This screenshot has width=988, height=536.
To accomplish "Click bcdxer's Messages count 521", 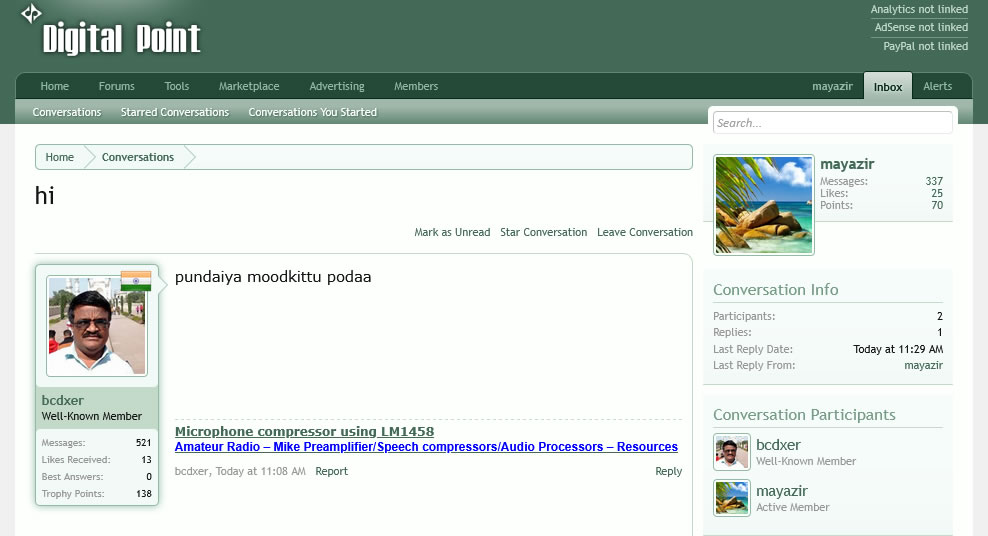I will click(144, 443).
